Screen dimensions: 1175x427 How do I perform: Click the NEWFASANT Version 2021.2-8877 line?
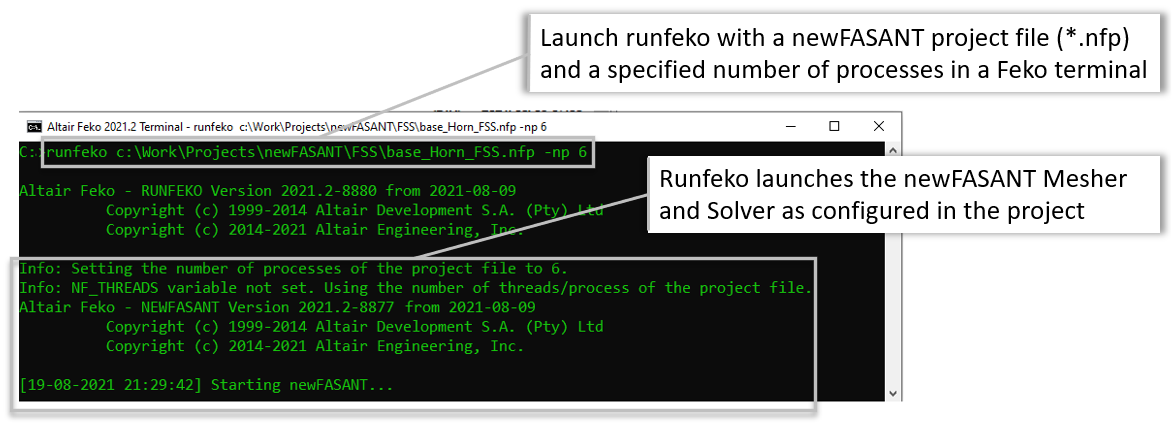(277, 307)
